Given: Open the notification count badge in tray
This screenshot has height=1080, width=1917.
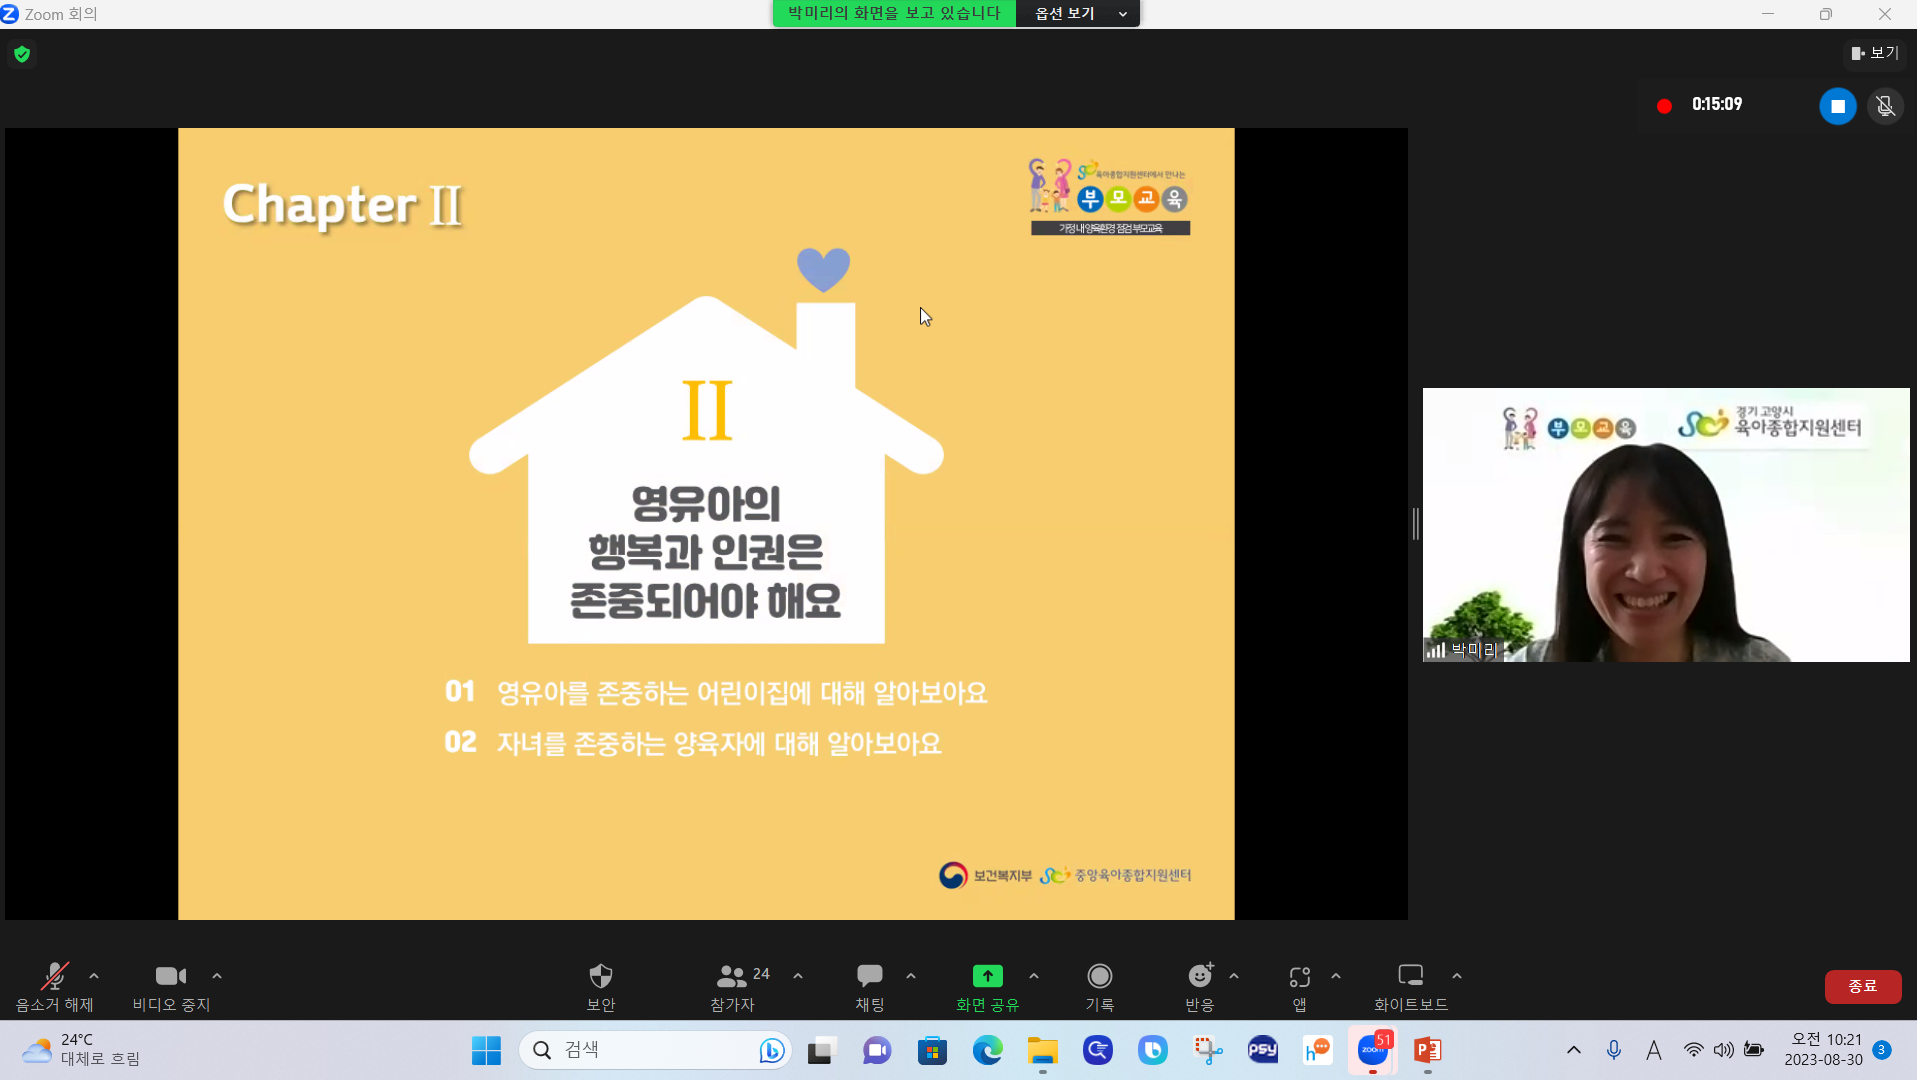Looking at the screenshot, I should (x=1881, y=1050).
